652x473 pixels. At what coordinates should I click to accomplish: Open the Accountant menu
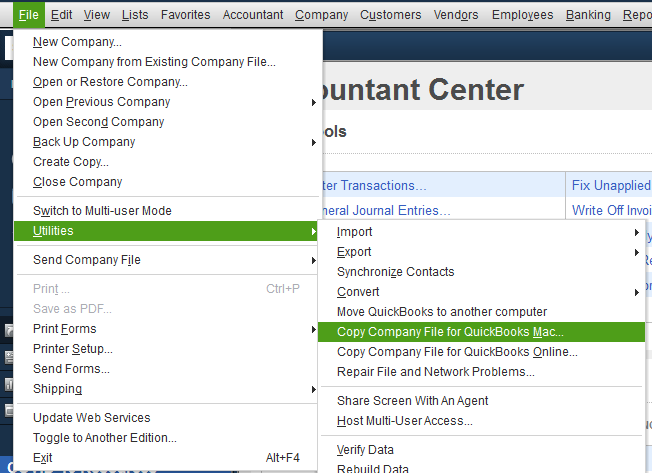tap(253, 15)
